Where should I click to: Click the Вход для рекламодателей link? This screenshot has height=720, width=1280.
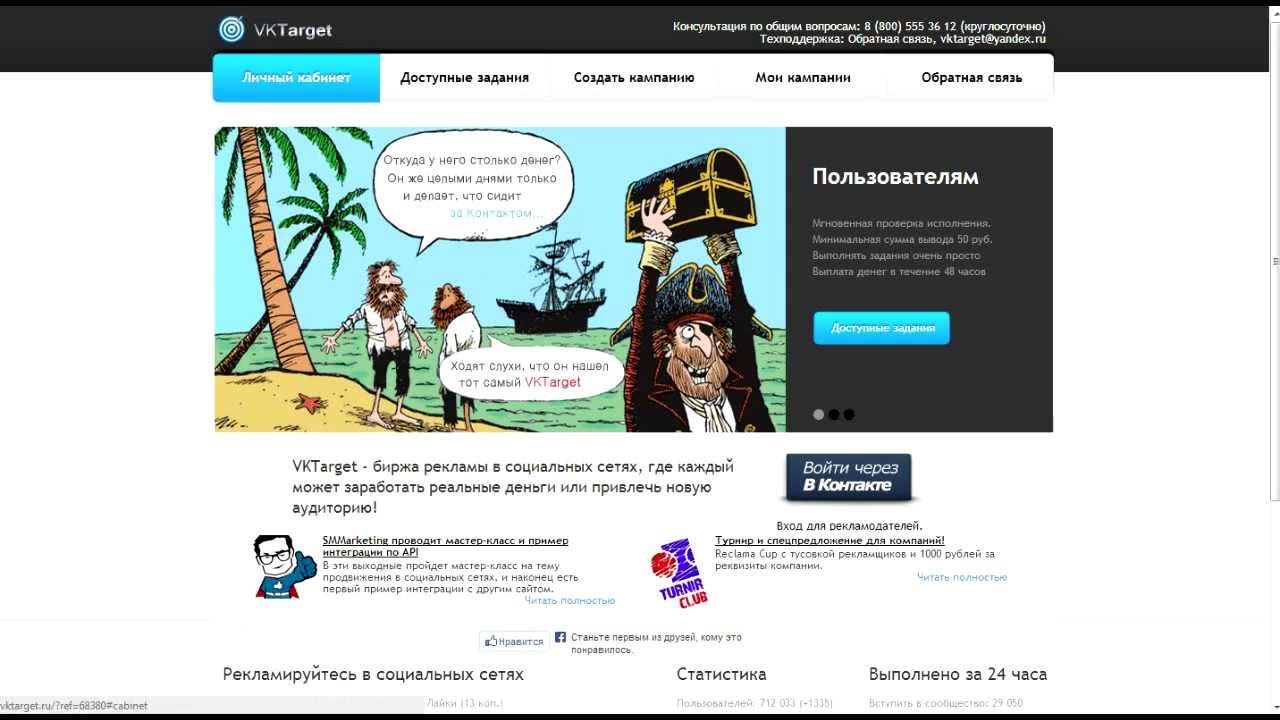[x=850, y=526]
